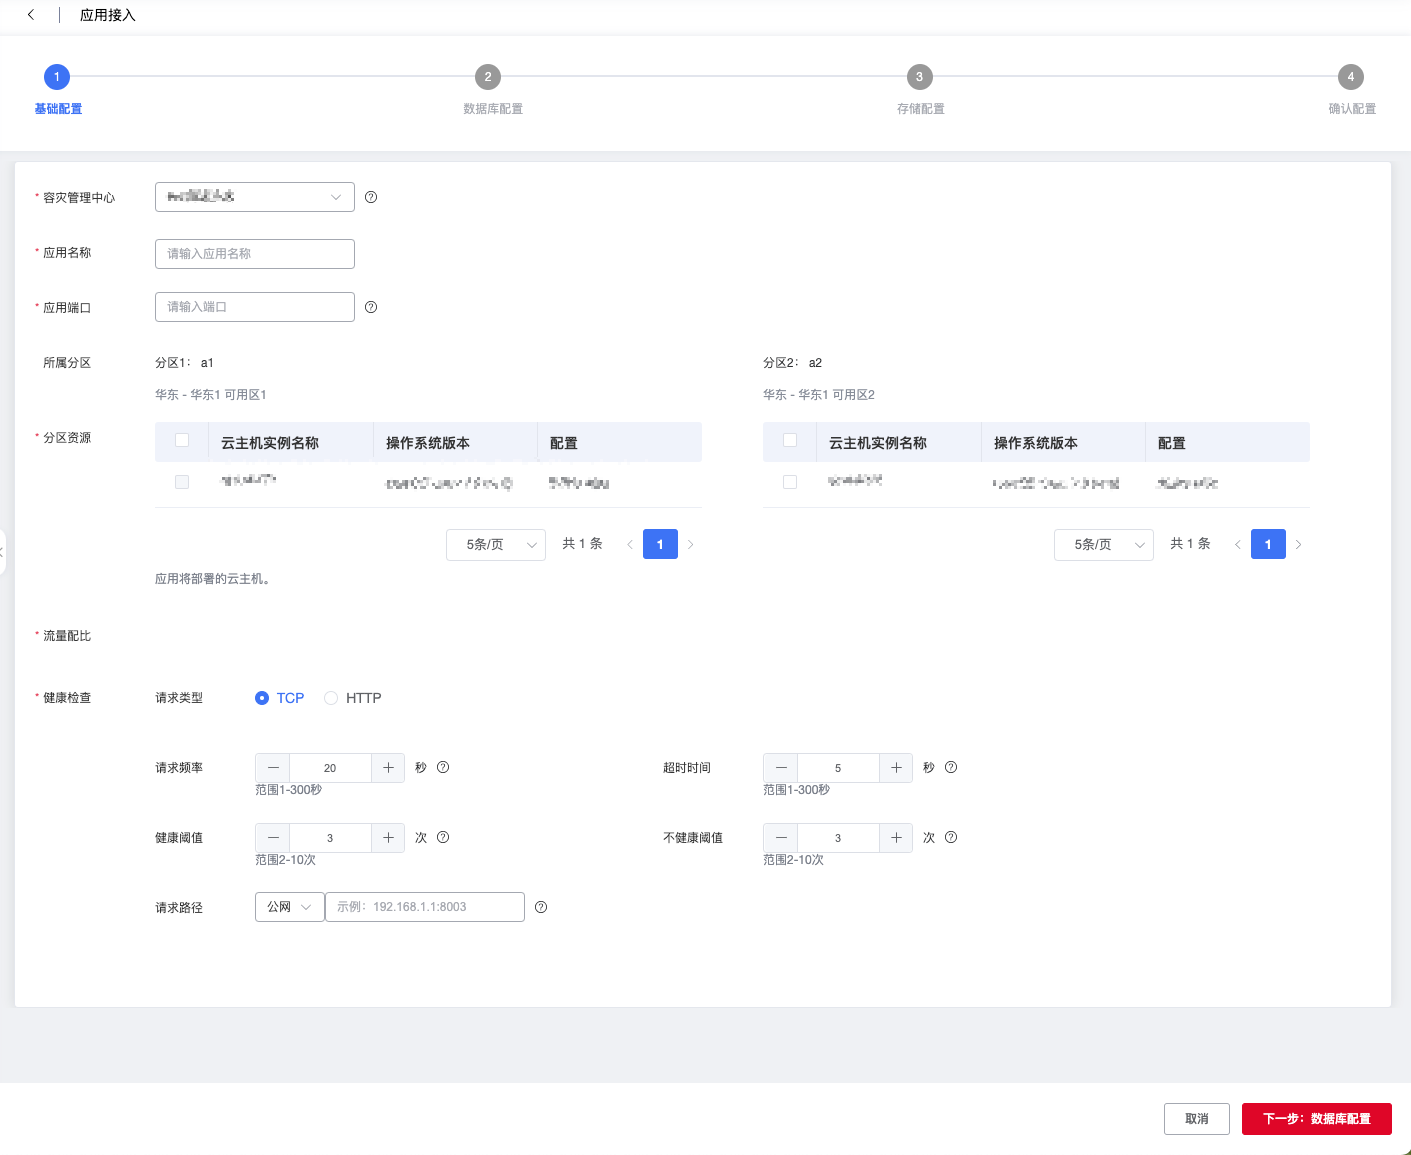This screenshot has width=1411, height=1155.
Task: Click help icon beside 不健康阈值 stepper
Action: click(x=951, y=837)
